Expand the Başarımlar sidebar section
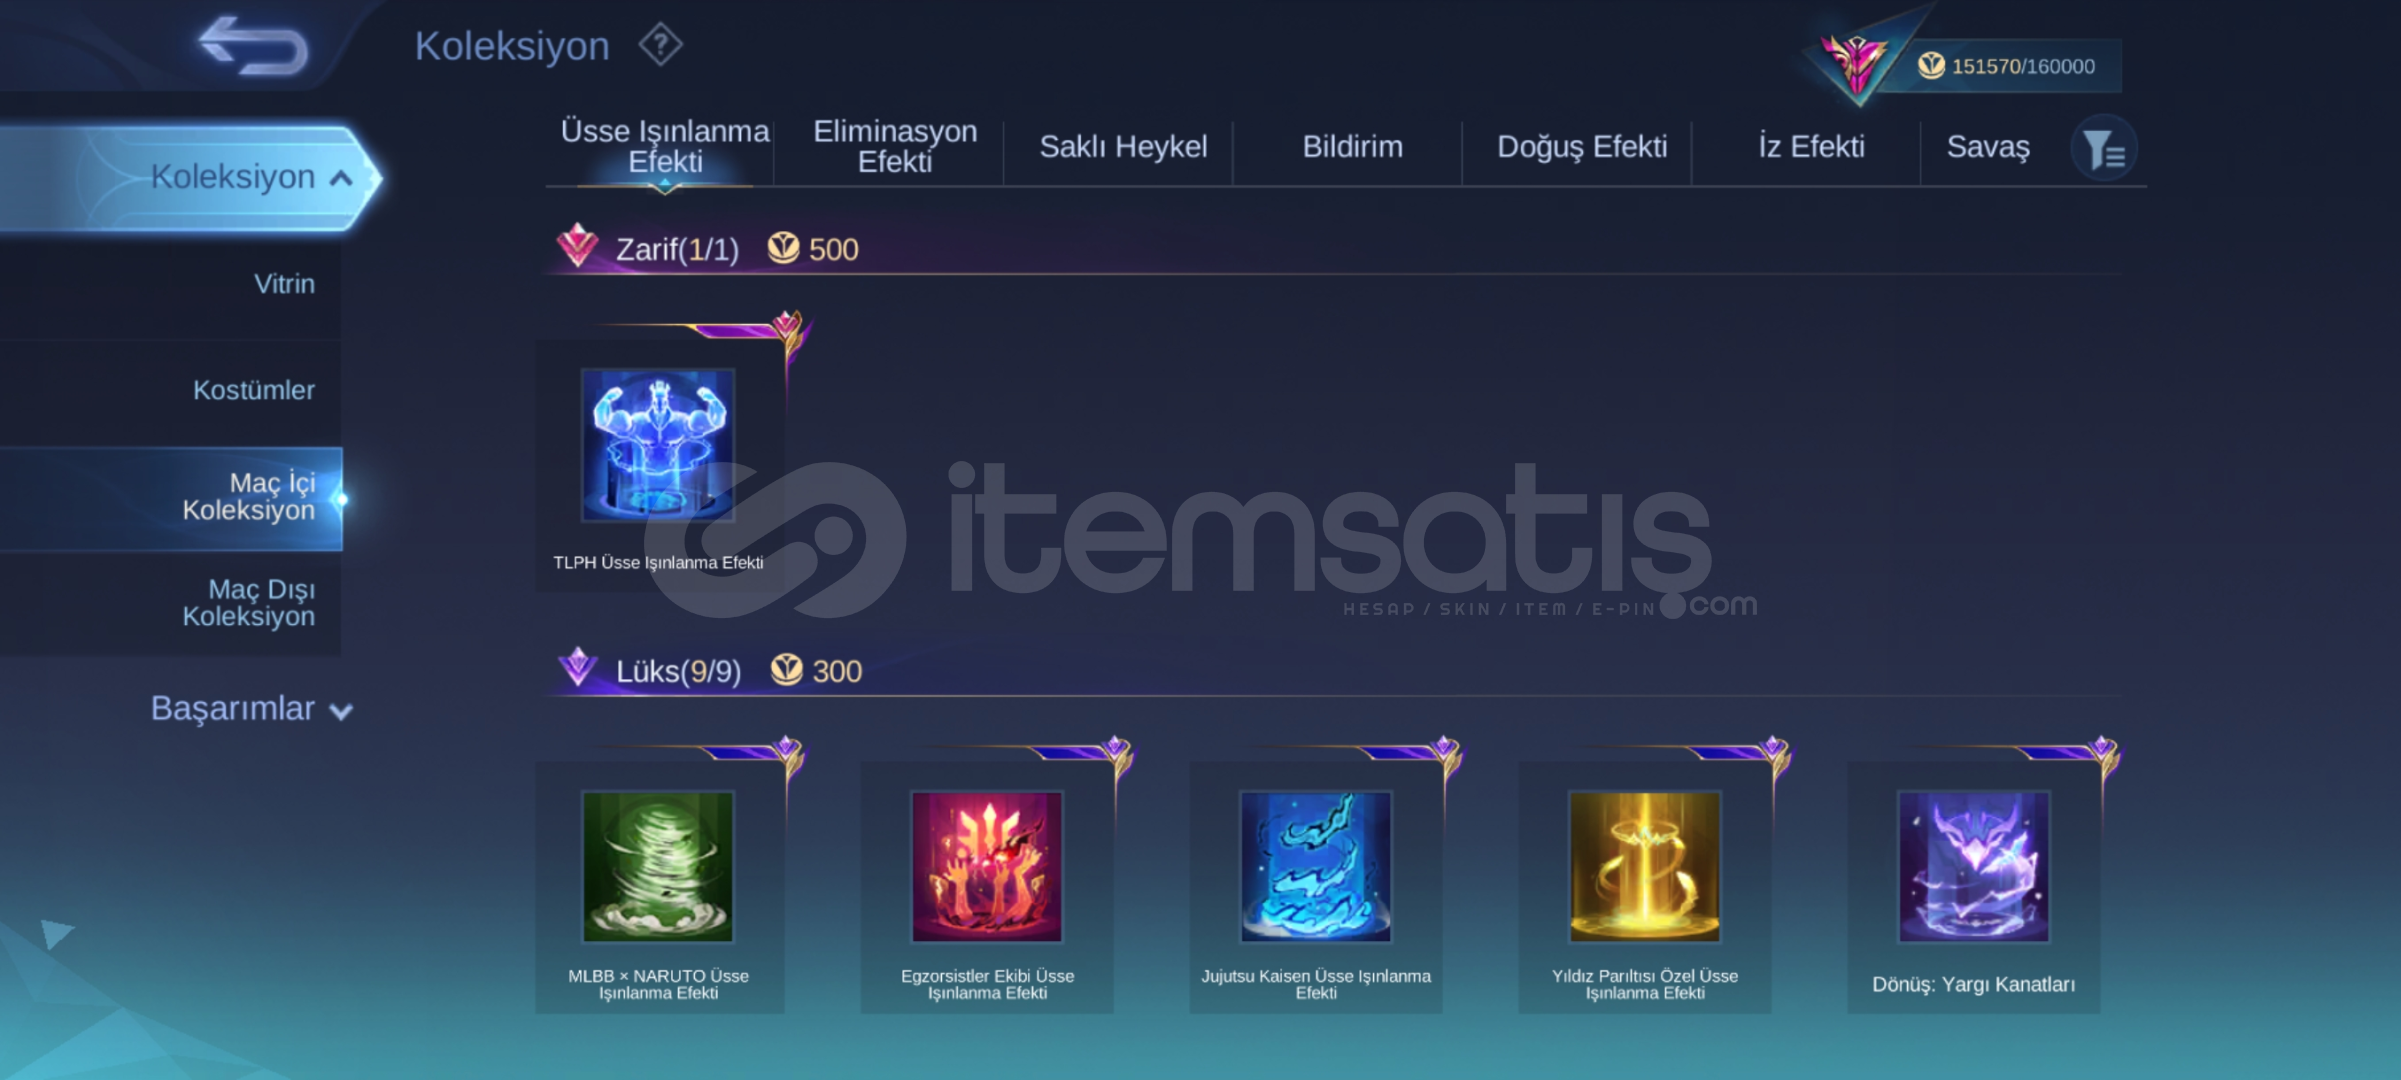Screen dimensions: 2401x1080 (x=251, y=709)
